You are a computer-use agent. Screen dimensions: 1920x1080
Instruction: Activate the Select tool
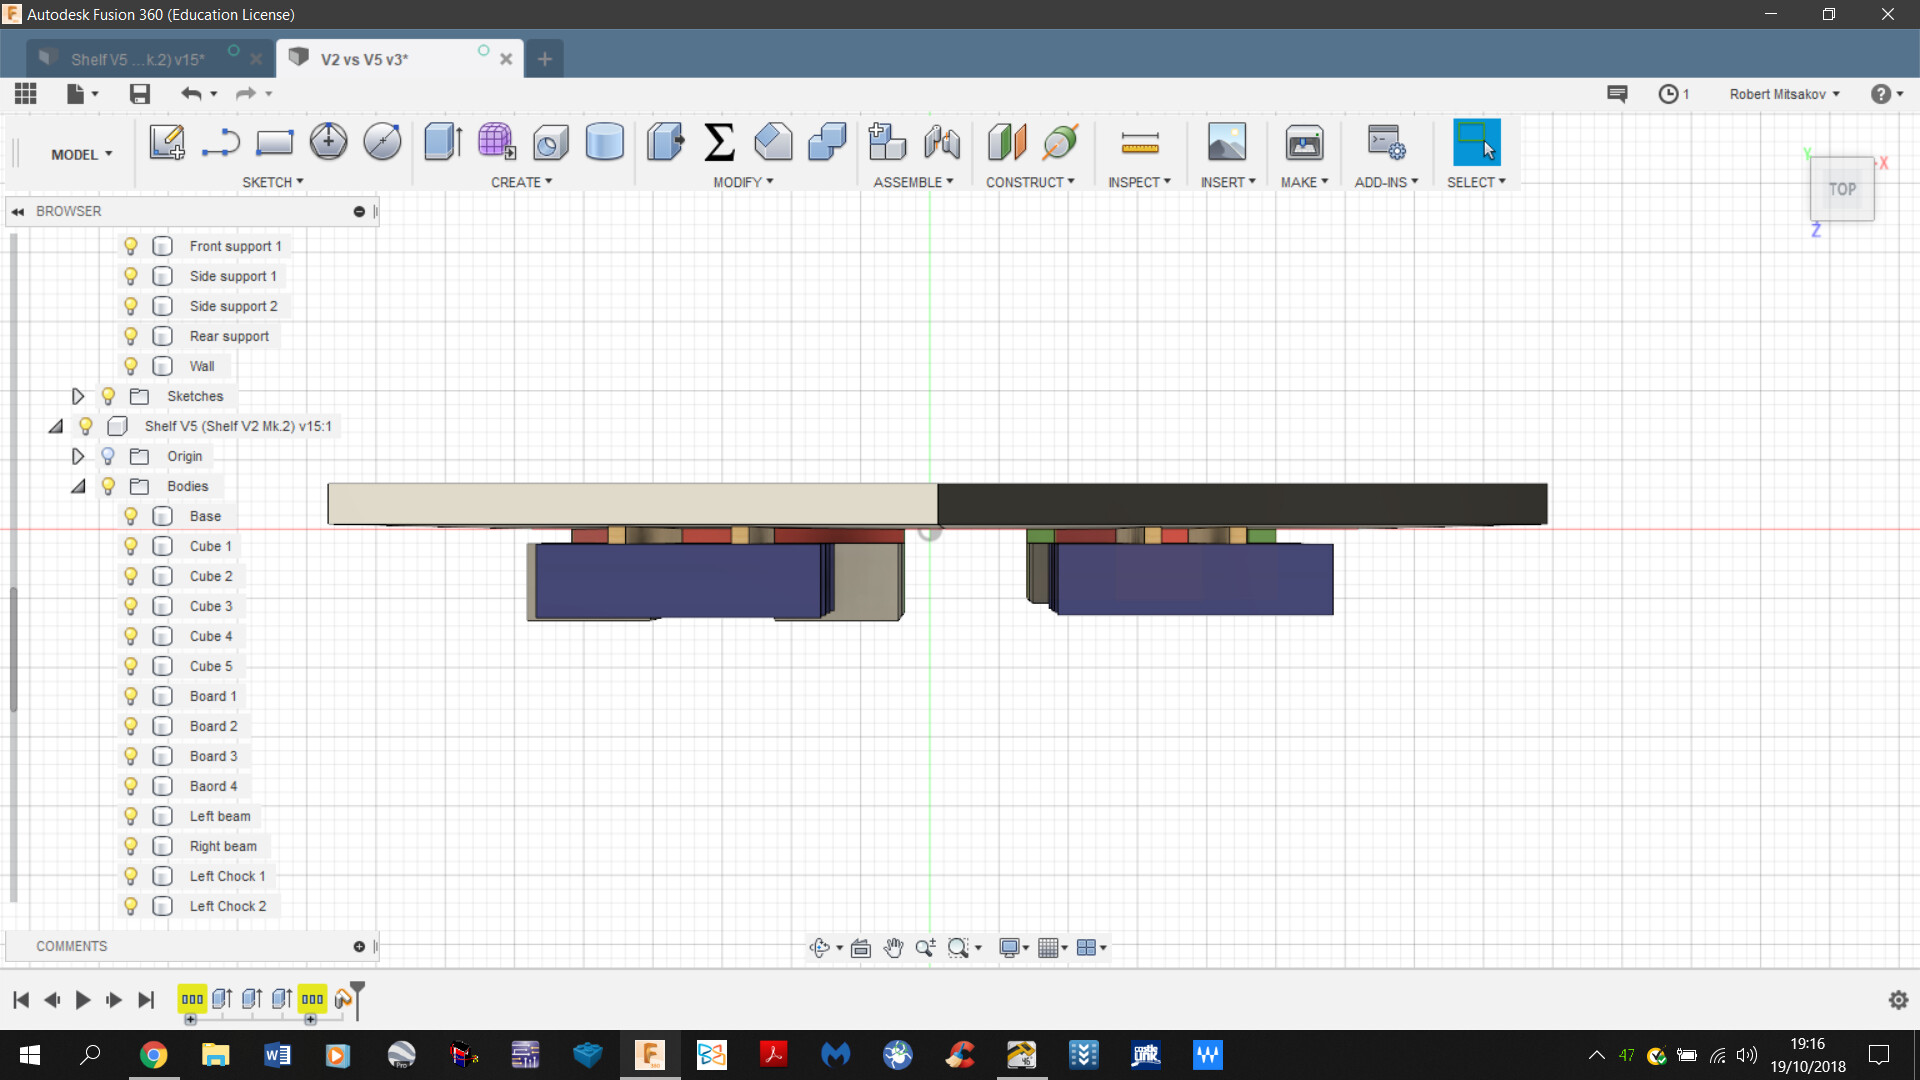pyautogui.click(x=1476, y=142)
